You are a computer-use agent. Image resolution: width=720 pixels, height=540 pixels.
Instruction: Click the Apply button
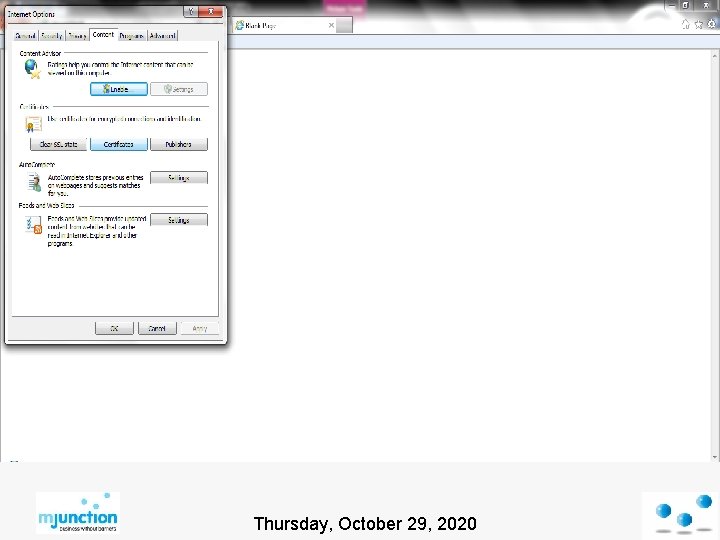(200, 328)
